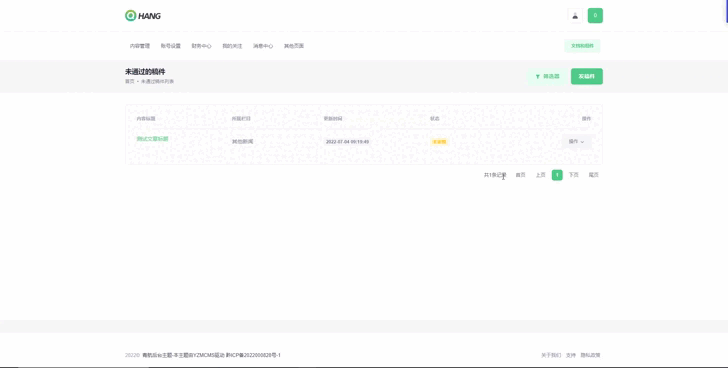Open the 支持 footer link
728x368 pixels.
coord(571,355)
